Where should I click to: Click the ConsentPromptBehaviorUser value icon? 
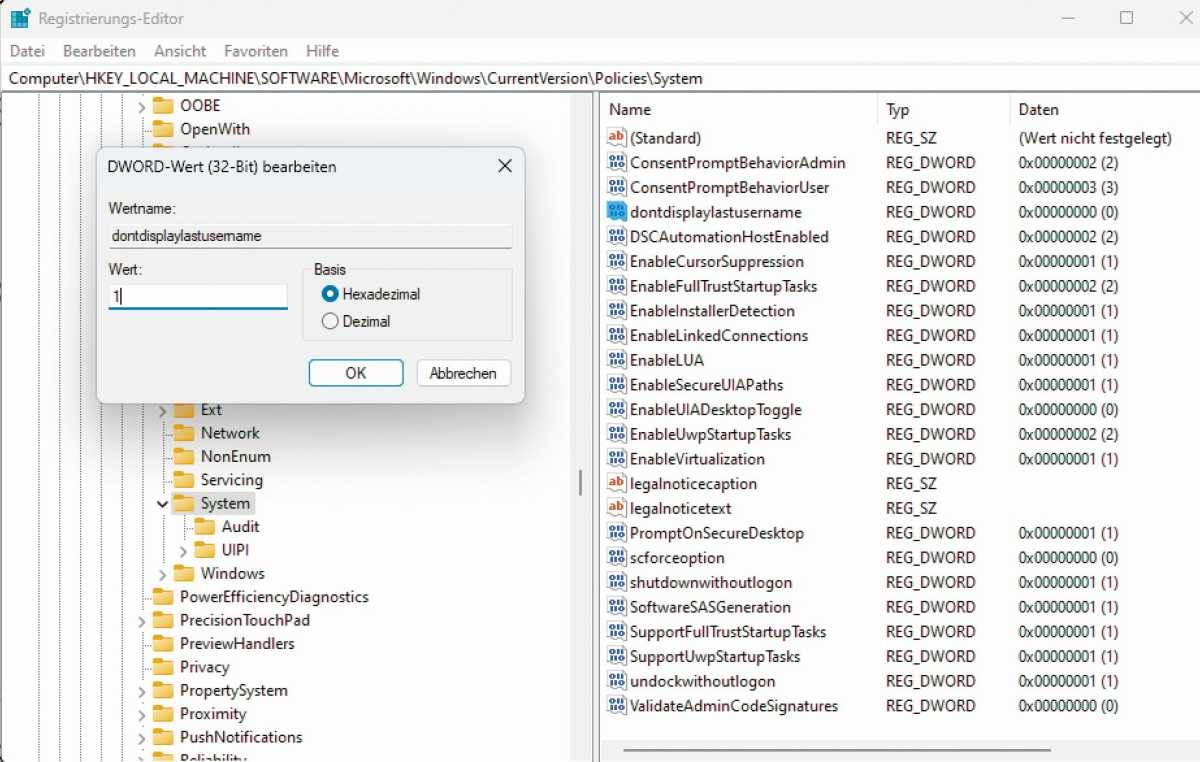click(616, 187)
